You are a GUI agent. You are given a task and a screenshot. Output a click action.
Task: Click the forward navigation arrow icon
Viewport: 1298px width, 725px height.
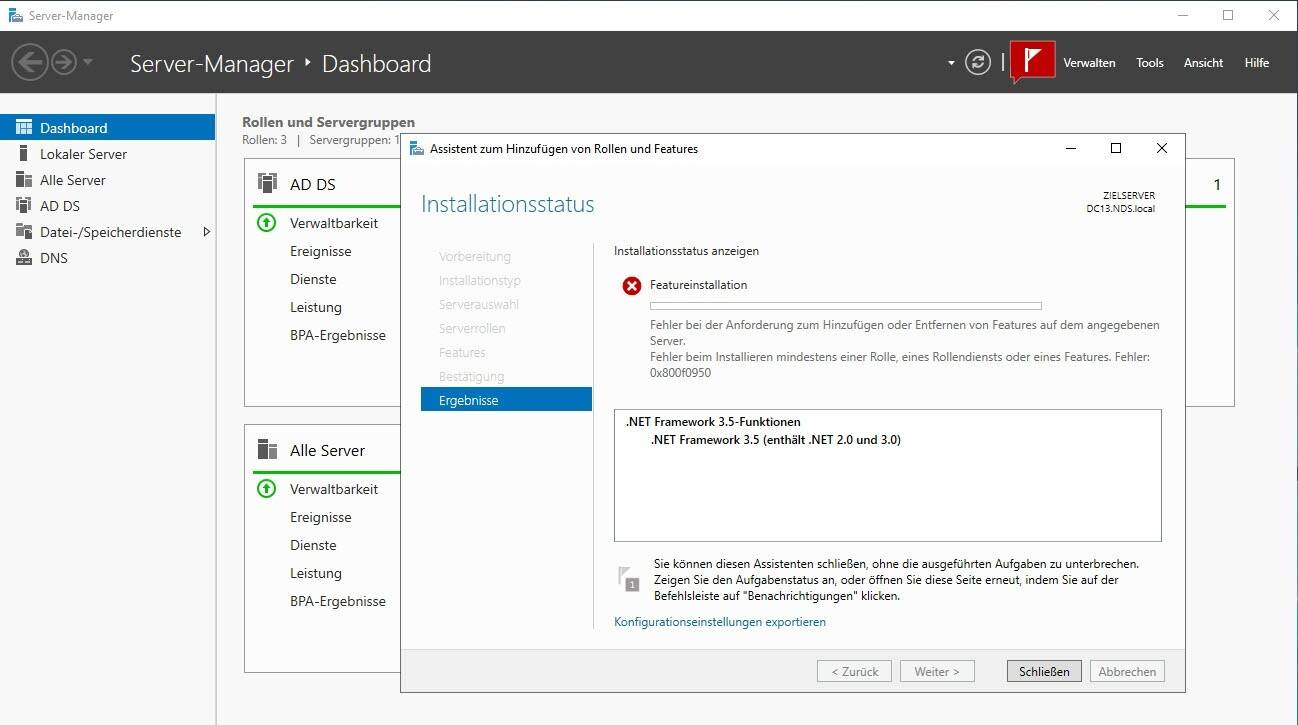[x=64, y=63]
